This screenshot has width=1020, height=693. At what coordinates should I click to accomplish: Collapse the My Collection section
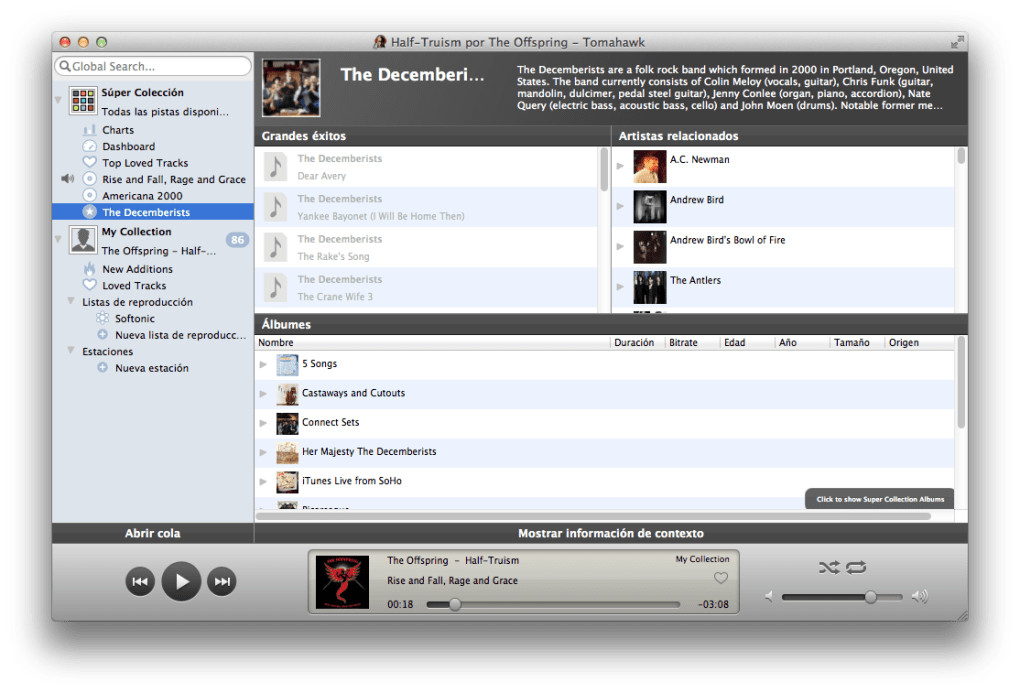tap(59, 239)
